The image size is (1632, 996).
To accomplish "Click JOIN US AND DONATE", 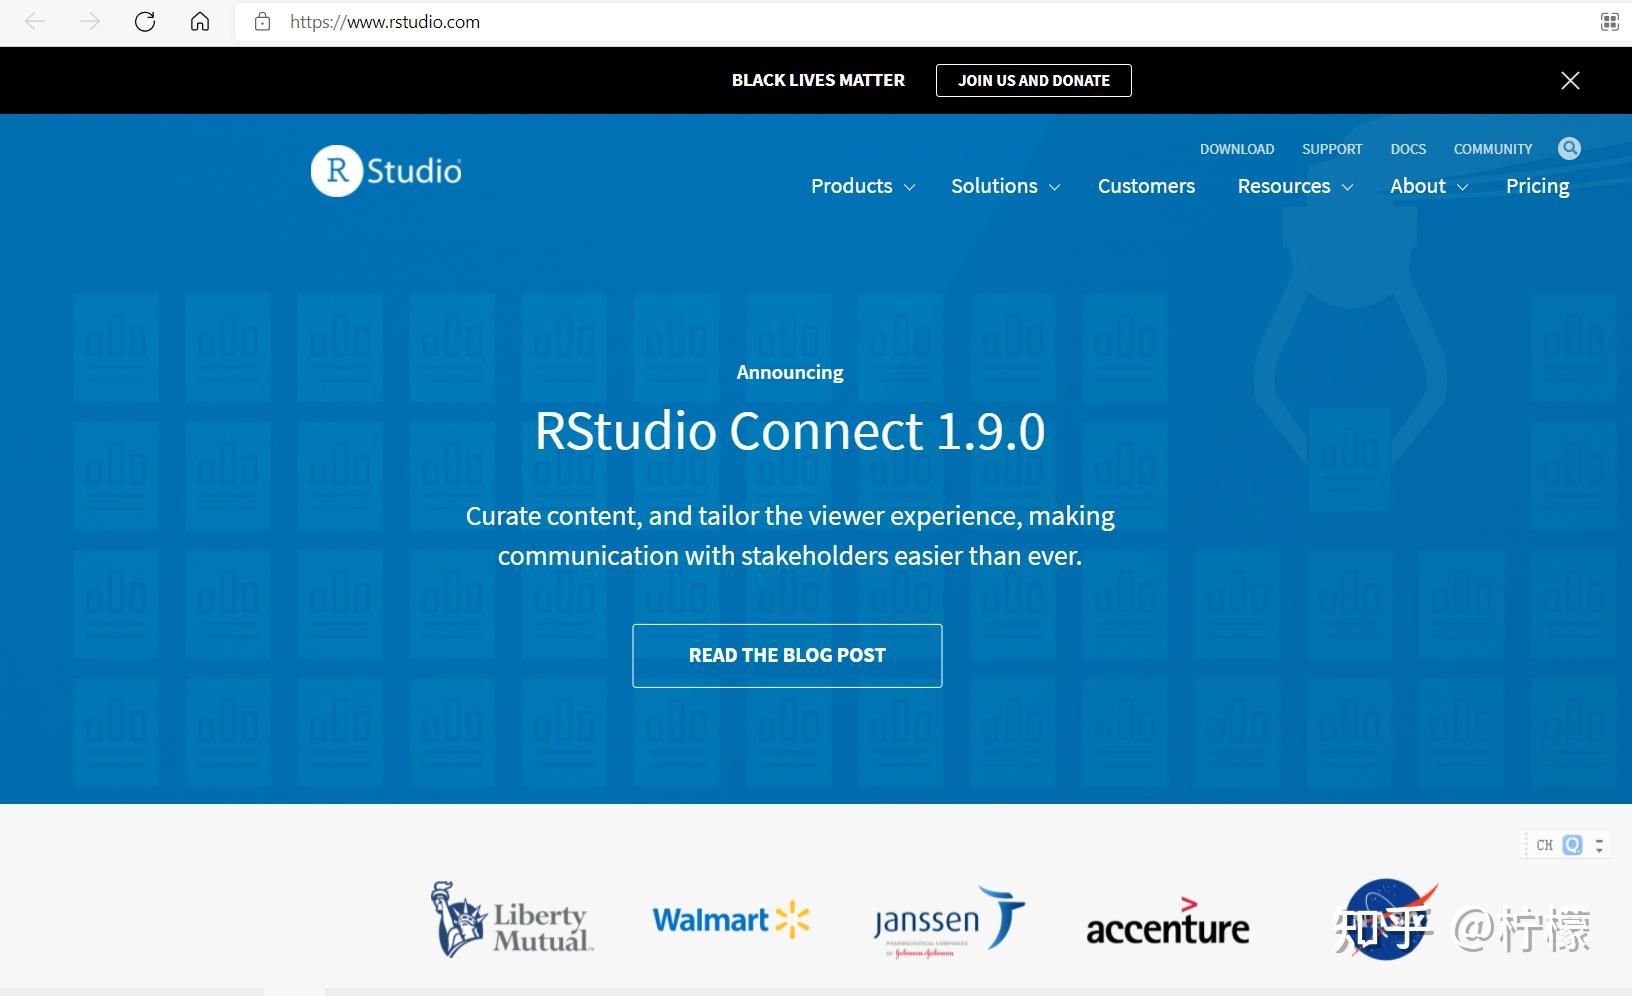I will pos(1033,80).
